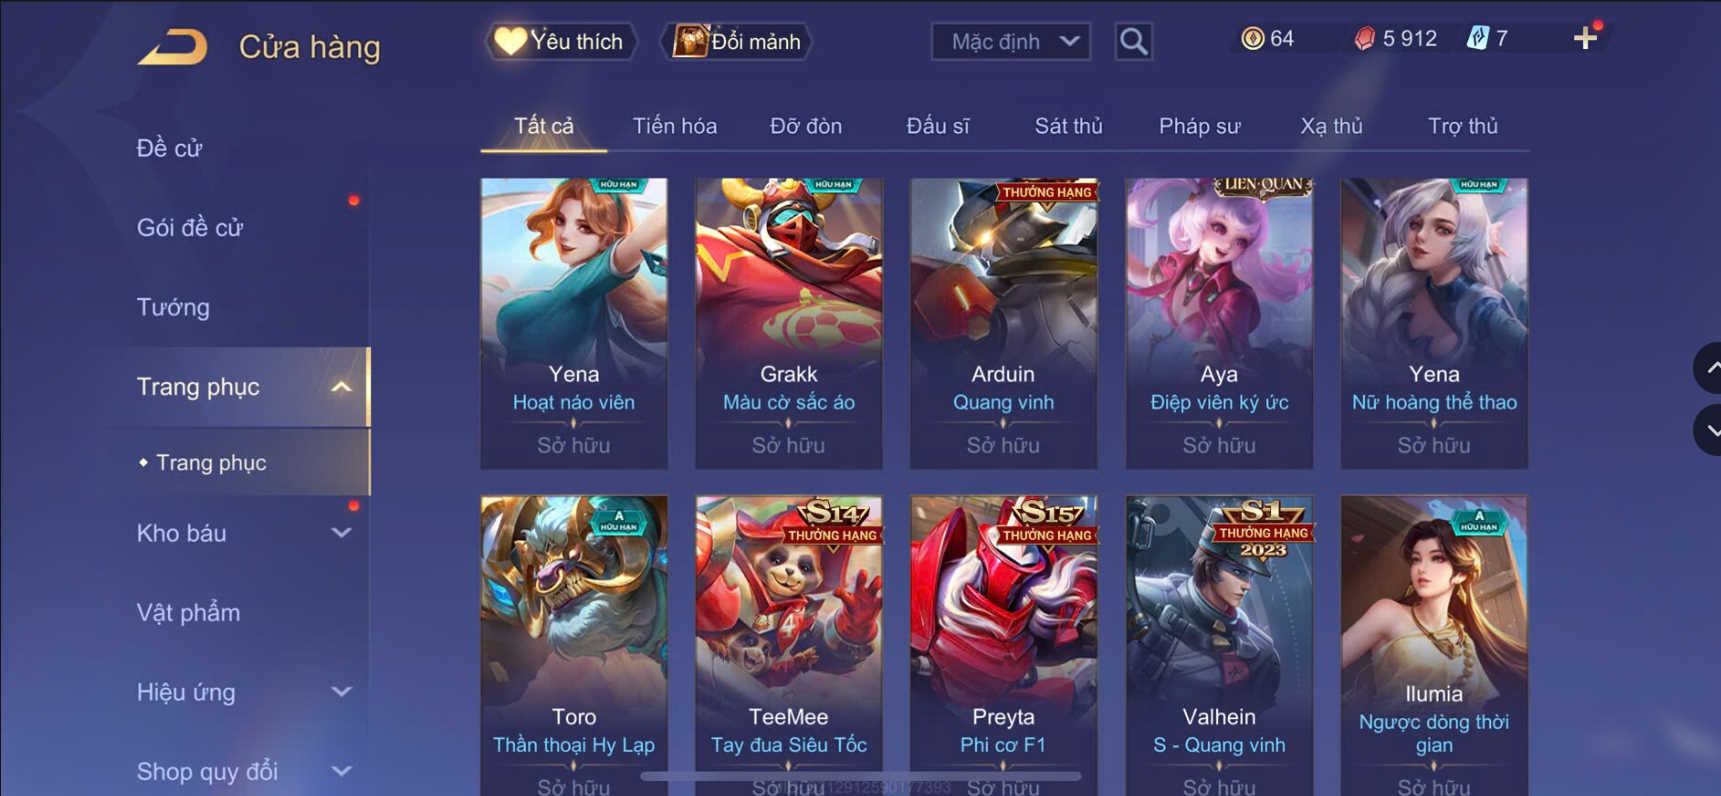Open the Tướng sidebar menu
1721x796 pixels.
173,307
